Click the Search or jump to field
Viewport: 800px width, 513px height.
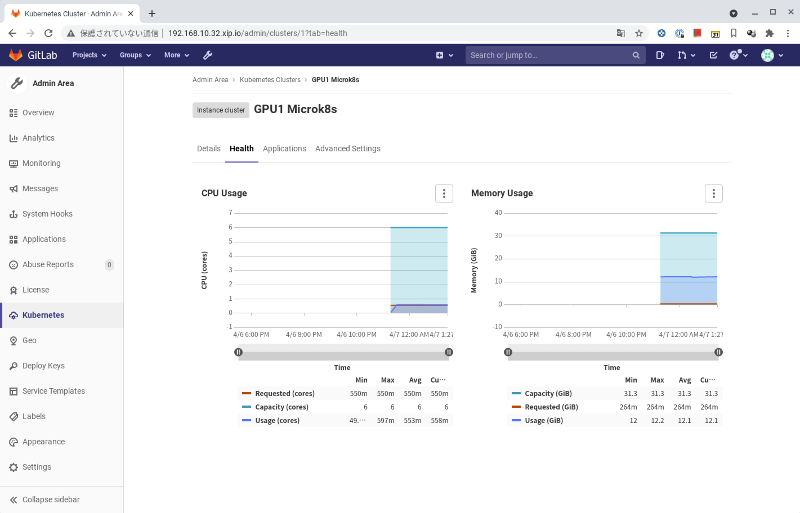550,55
